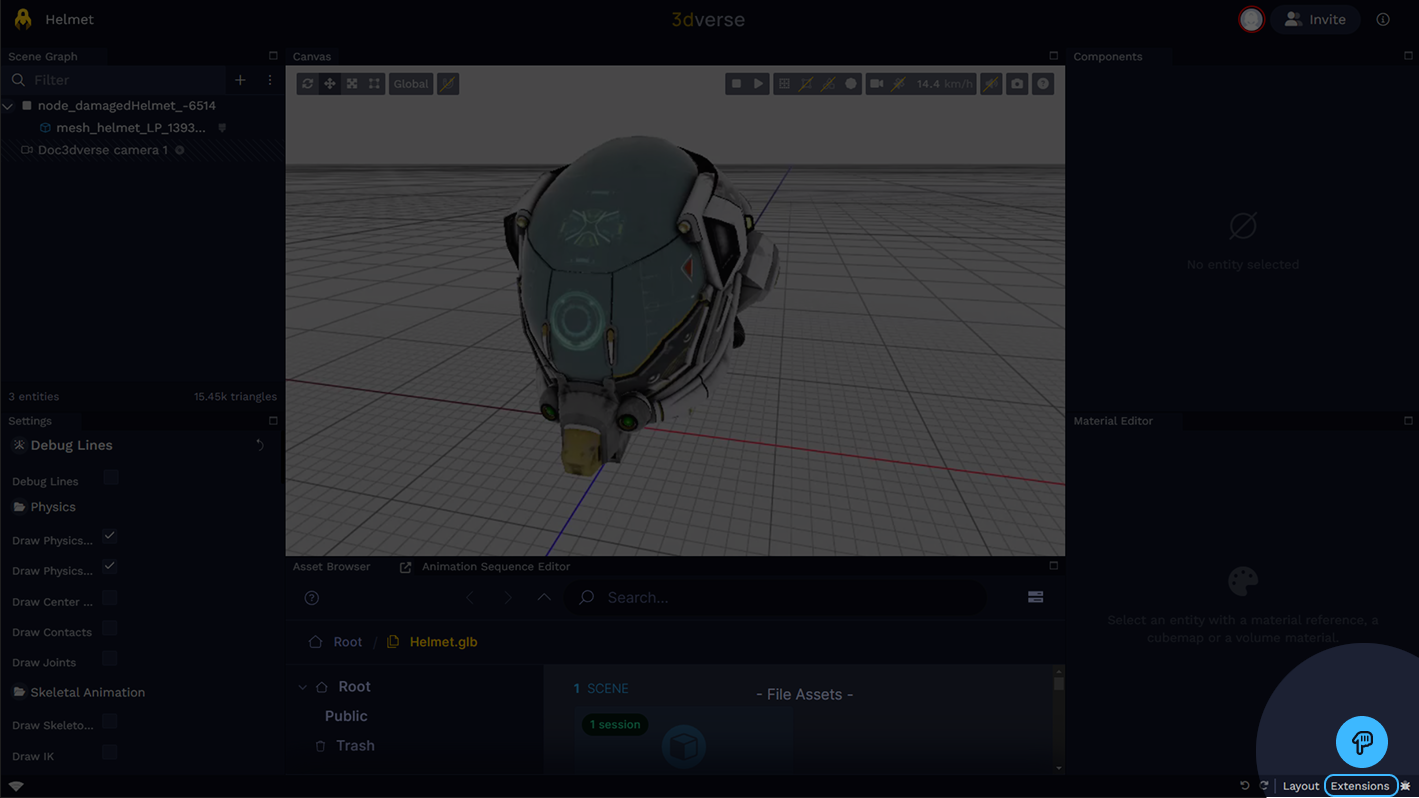Enable the Debug Lines checkbox
The height and width of the screenshot is (798, 1419).
111,478
